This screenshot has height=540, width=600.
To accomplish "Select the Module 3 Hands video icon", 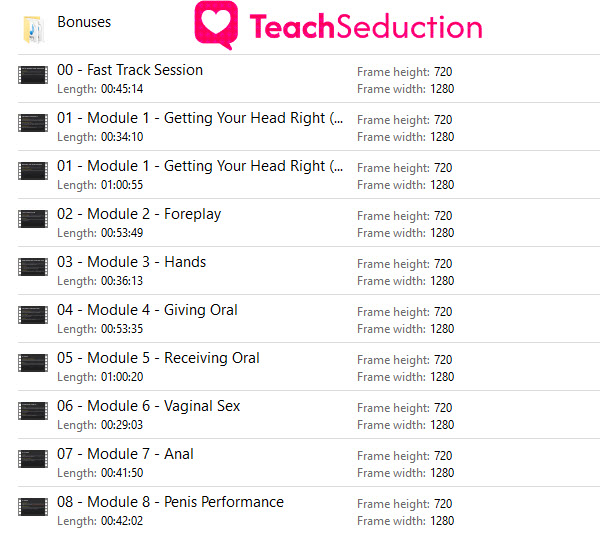I will click(33, 267).
